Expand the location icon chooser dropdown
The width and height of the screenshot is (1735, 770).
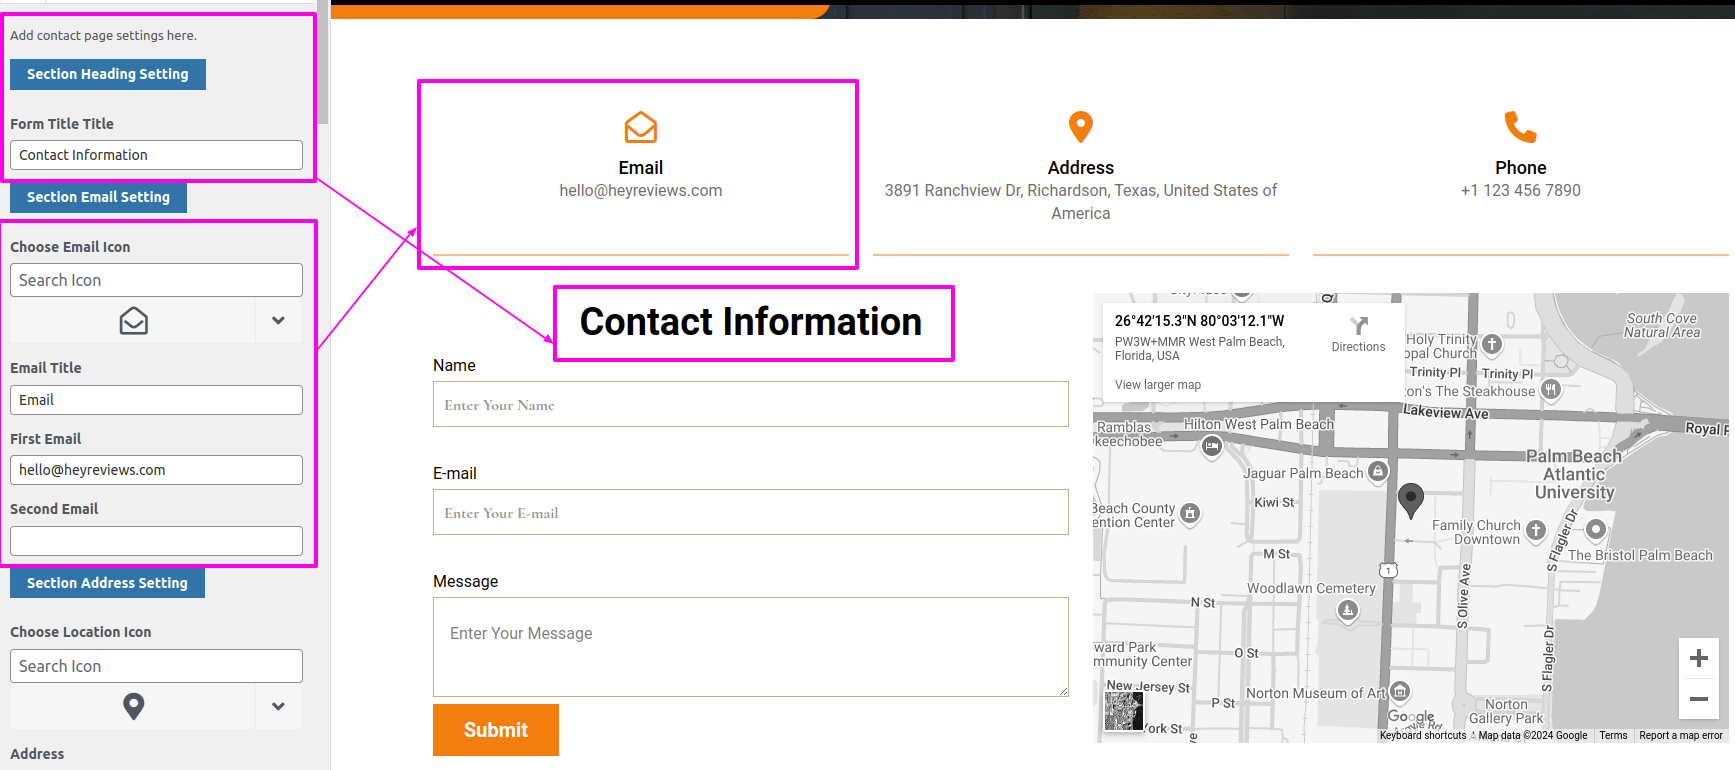pos(278,707)
